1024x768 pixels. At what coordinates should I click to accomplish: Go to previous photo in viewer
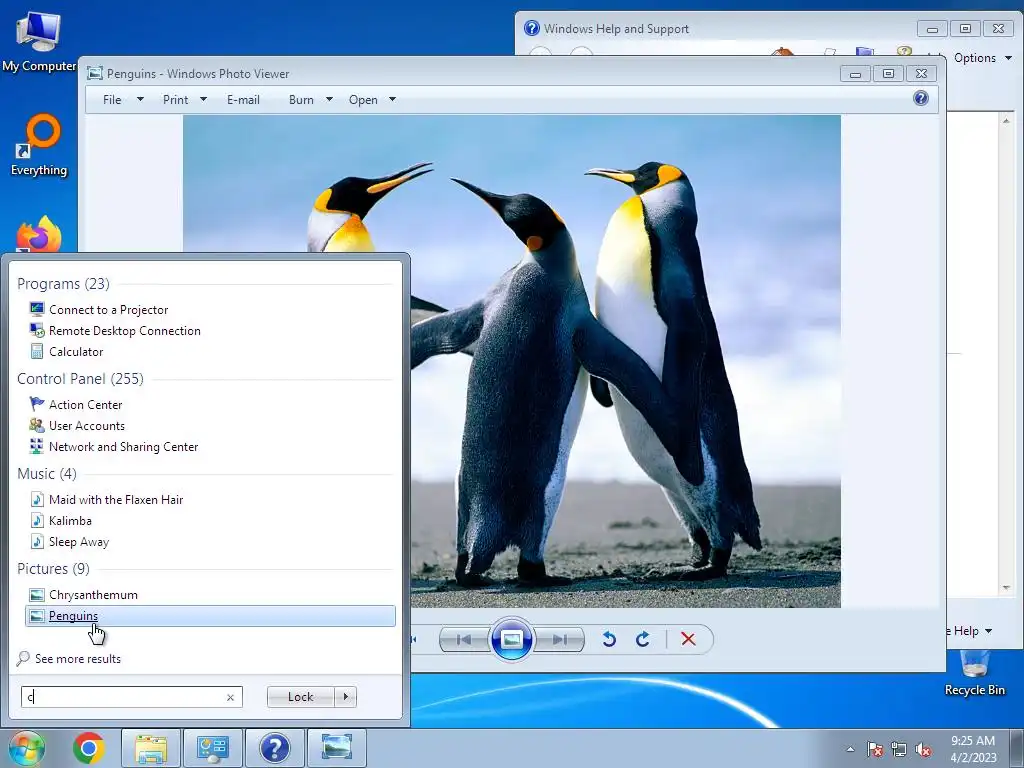[x=464, y=639]
